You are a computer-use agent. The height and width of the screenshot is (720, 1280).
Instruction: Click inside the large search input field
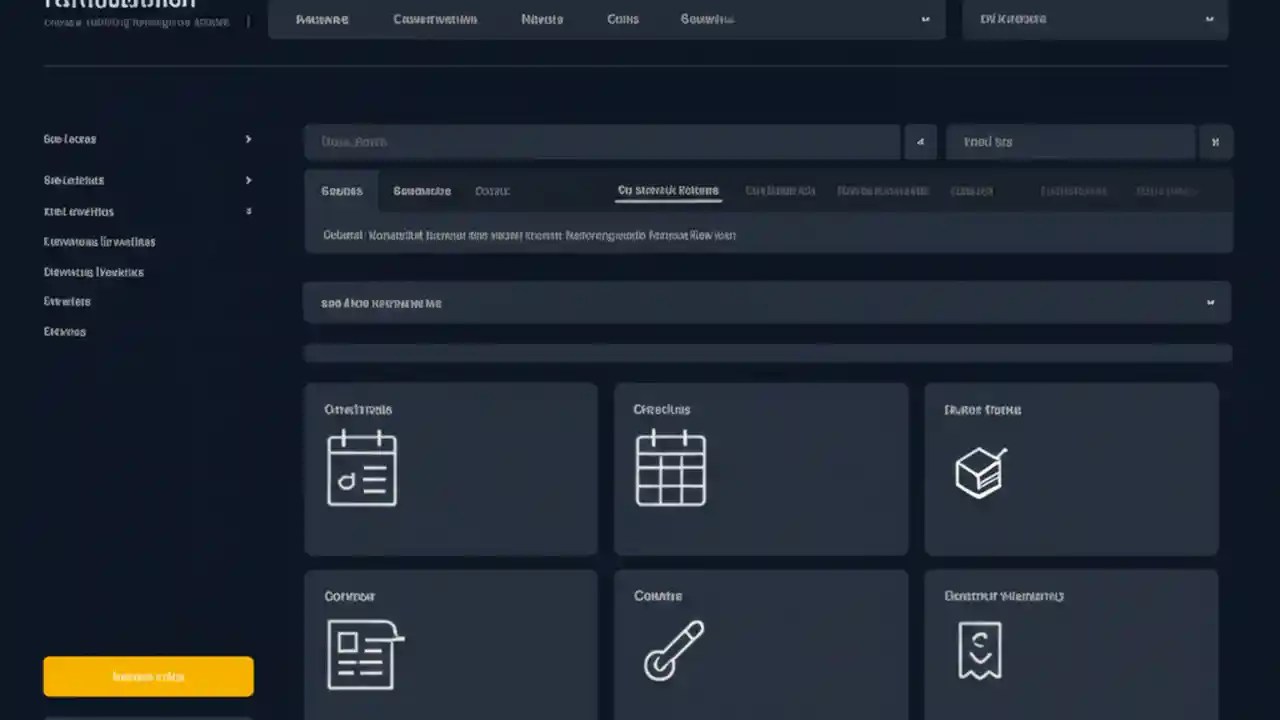click(600, 141)
